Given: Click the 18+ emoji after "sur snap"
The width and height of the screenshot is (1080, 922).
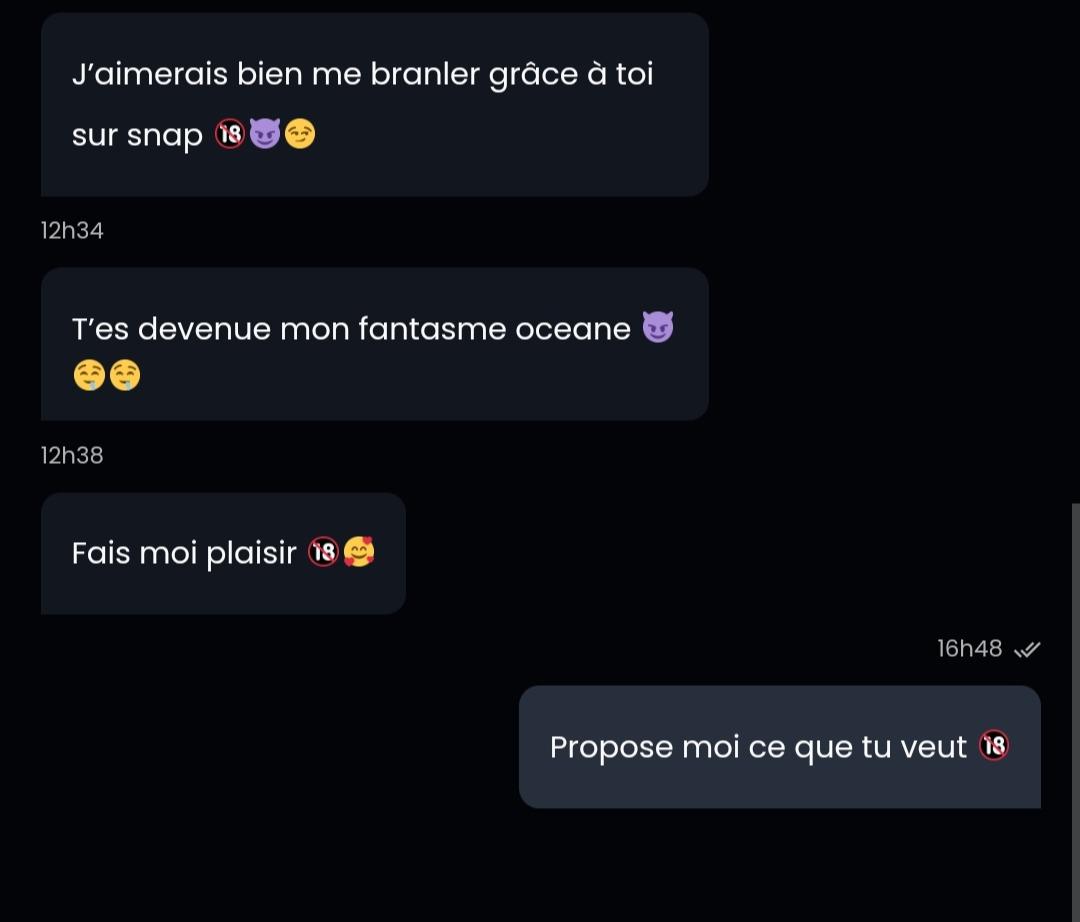Looking at the screenshot, I should pyautogui.click(x=230, y=134).
